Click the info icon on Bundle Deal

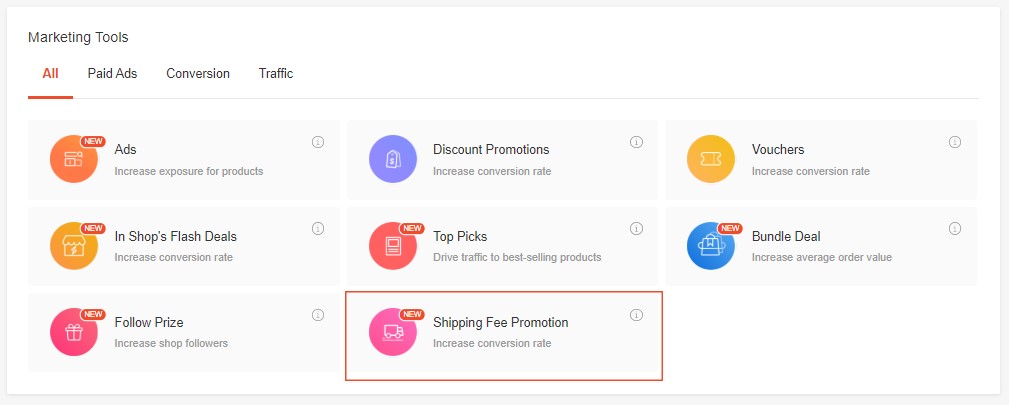tap(955, 229)
